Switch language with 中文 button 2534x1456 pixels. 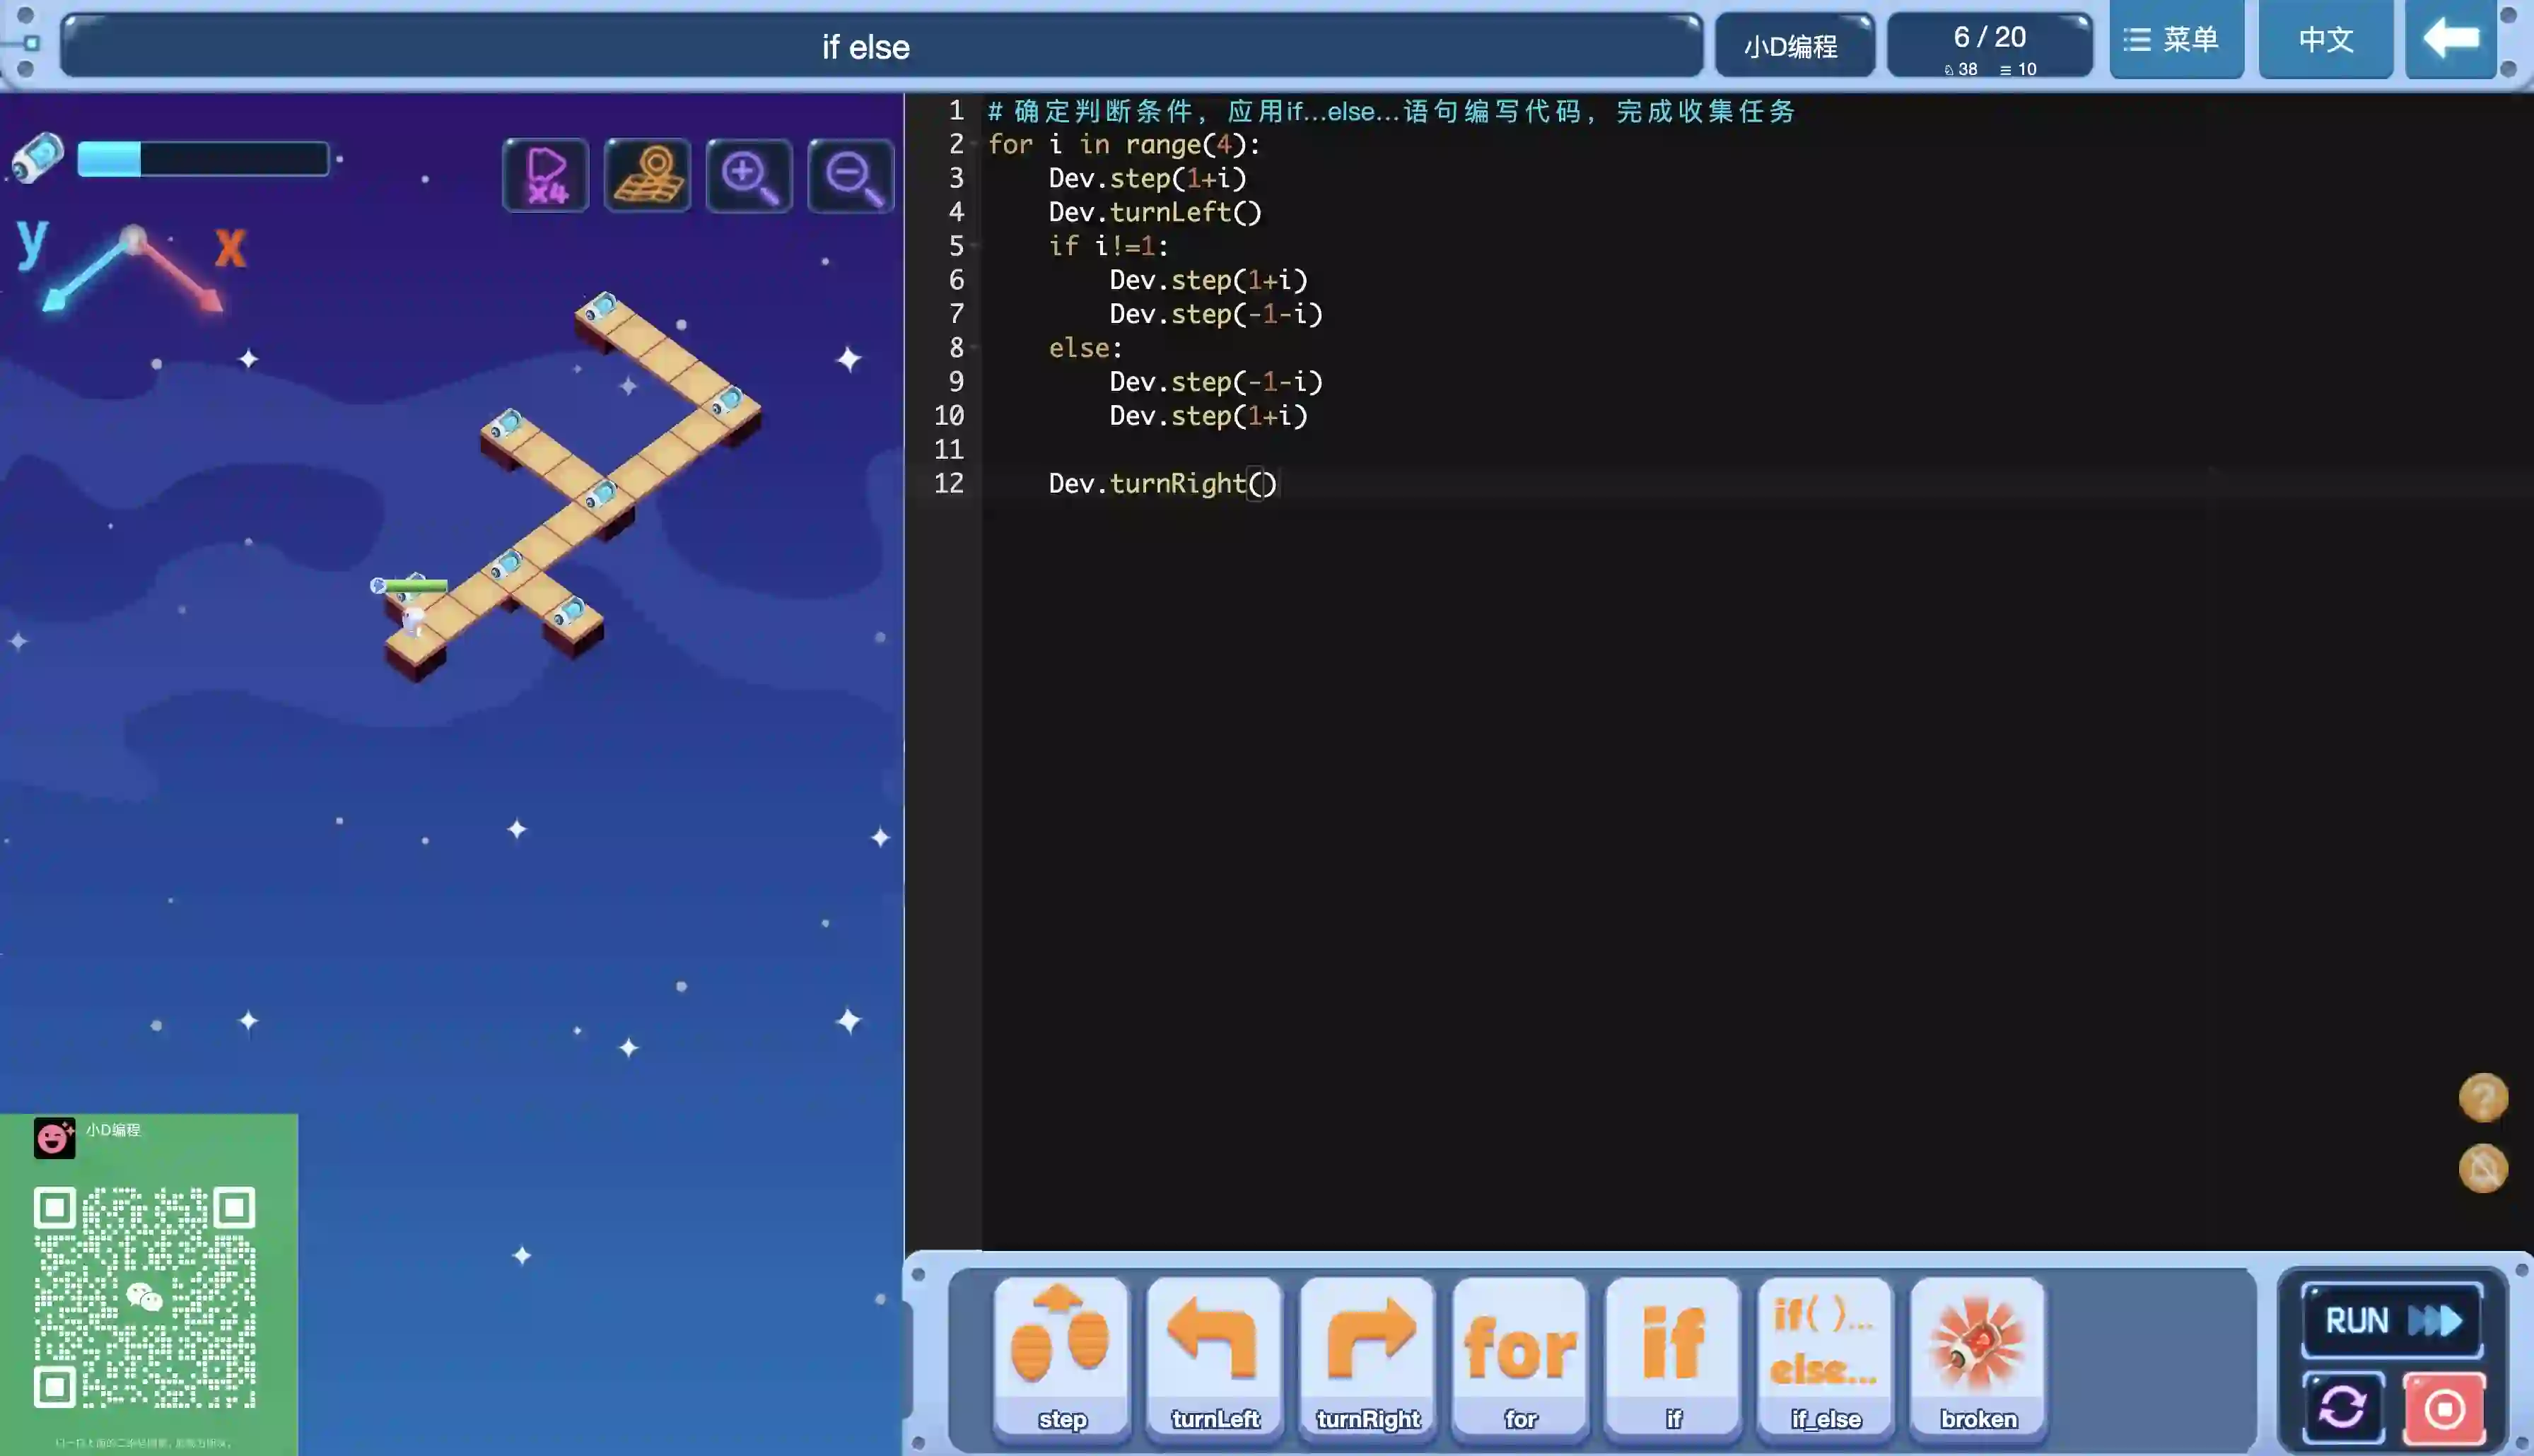[2325, 40]
